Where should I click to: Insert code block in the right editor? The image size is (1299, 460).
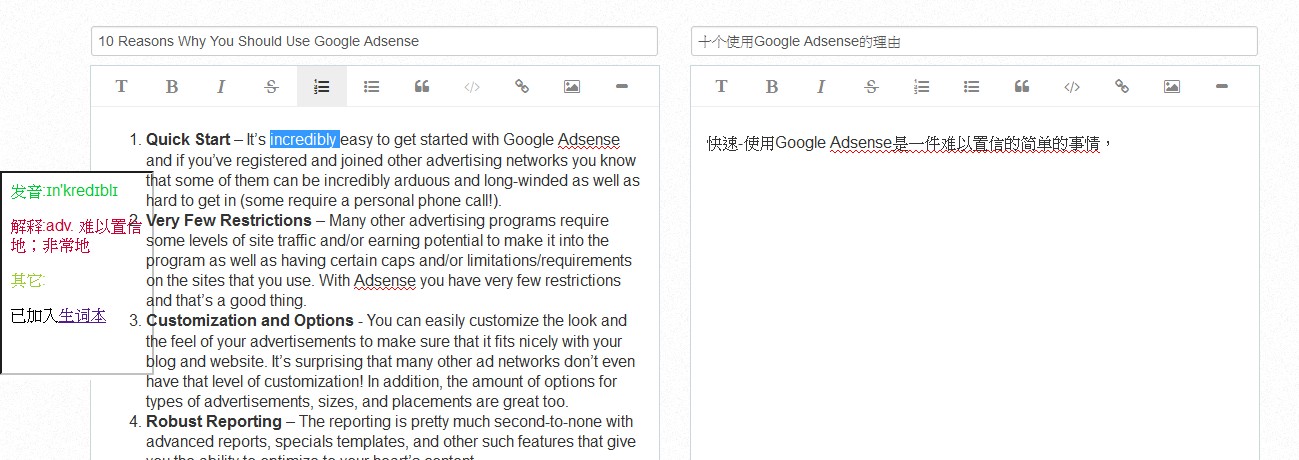coord(1072,87)
